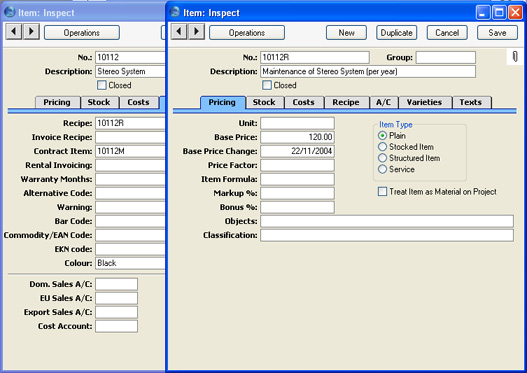Open Operations menu in background window
This screenshot has width=527, height=373.
pyautogui.click(x=82, y=33)
